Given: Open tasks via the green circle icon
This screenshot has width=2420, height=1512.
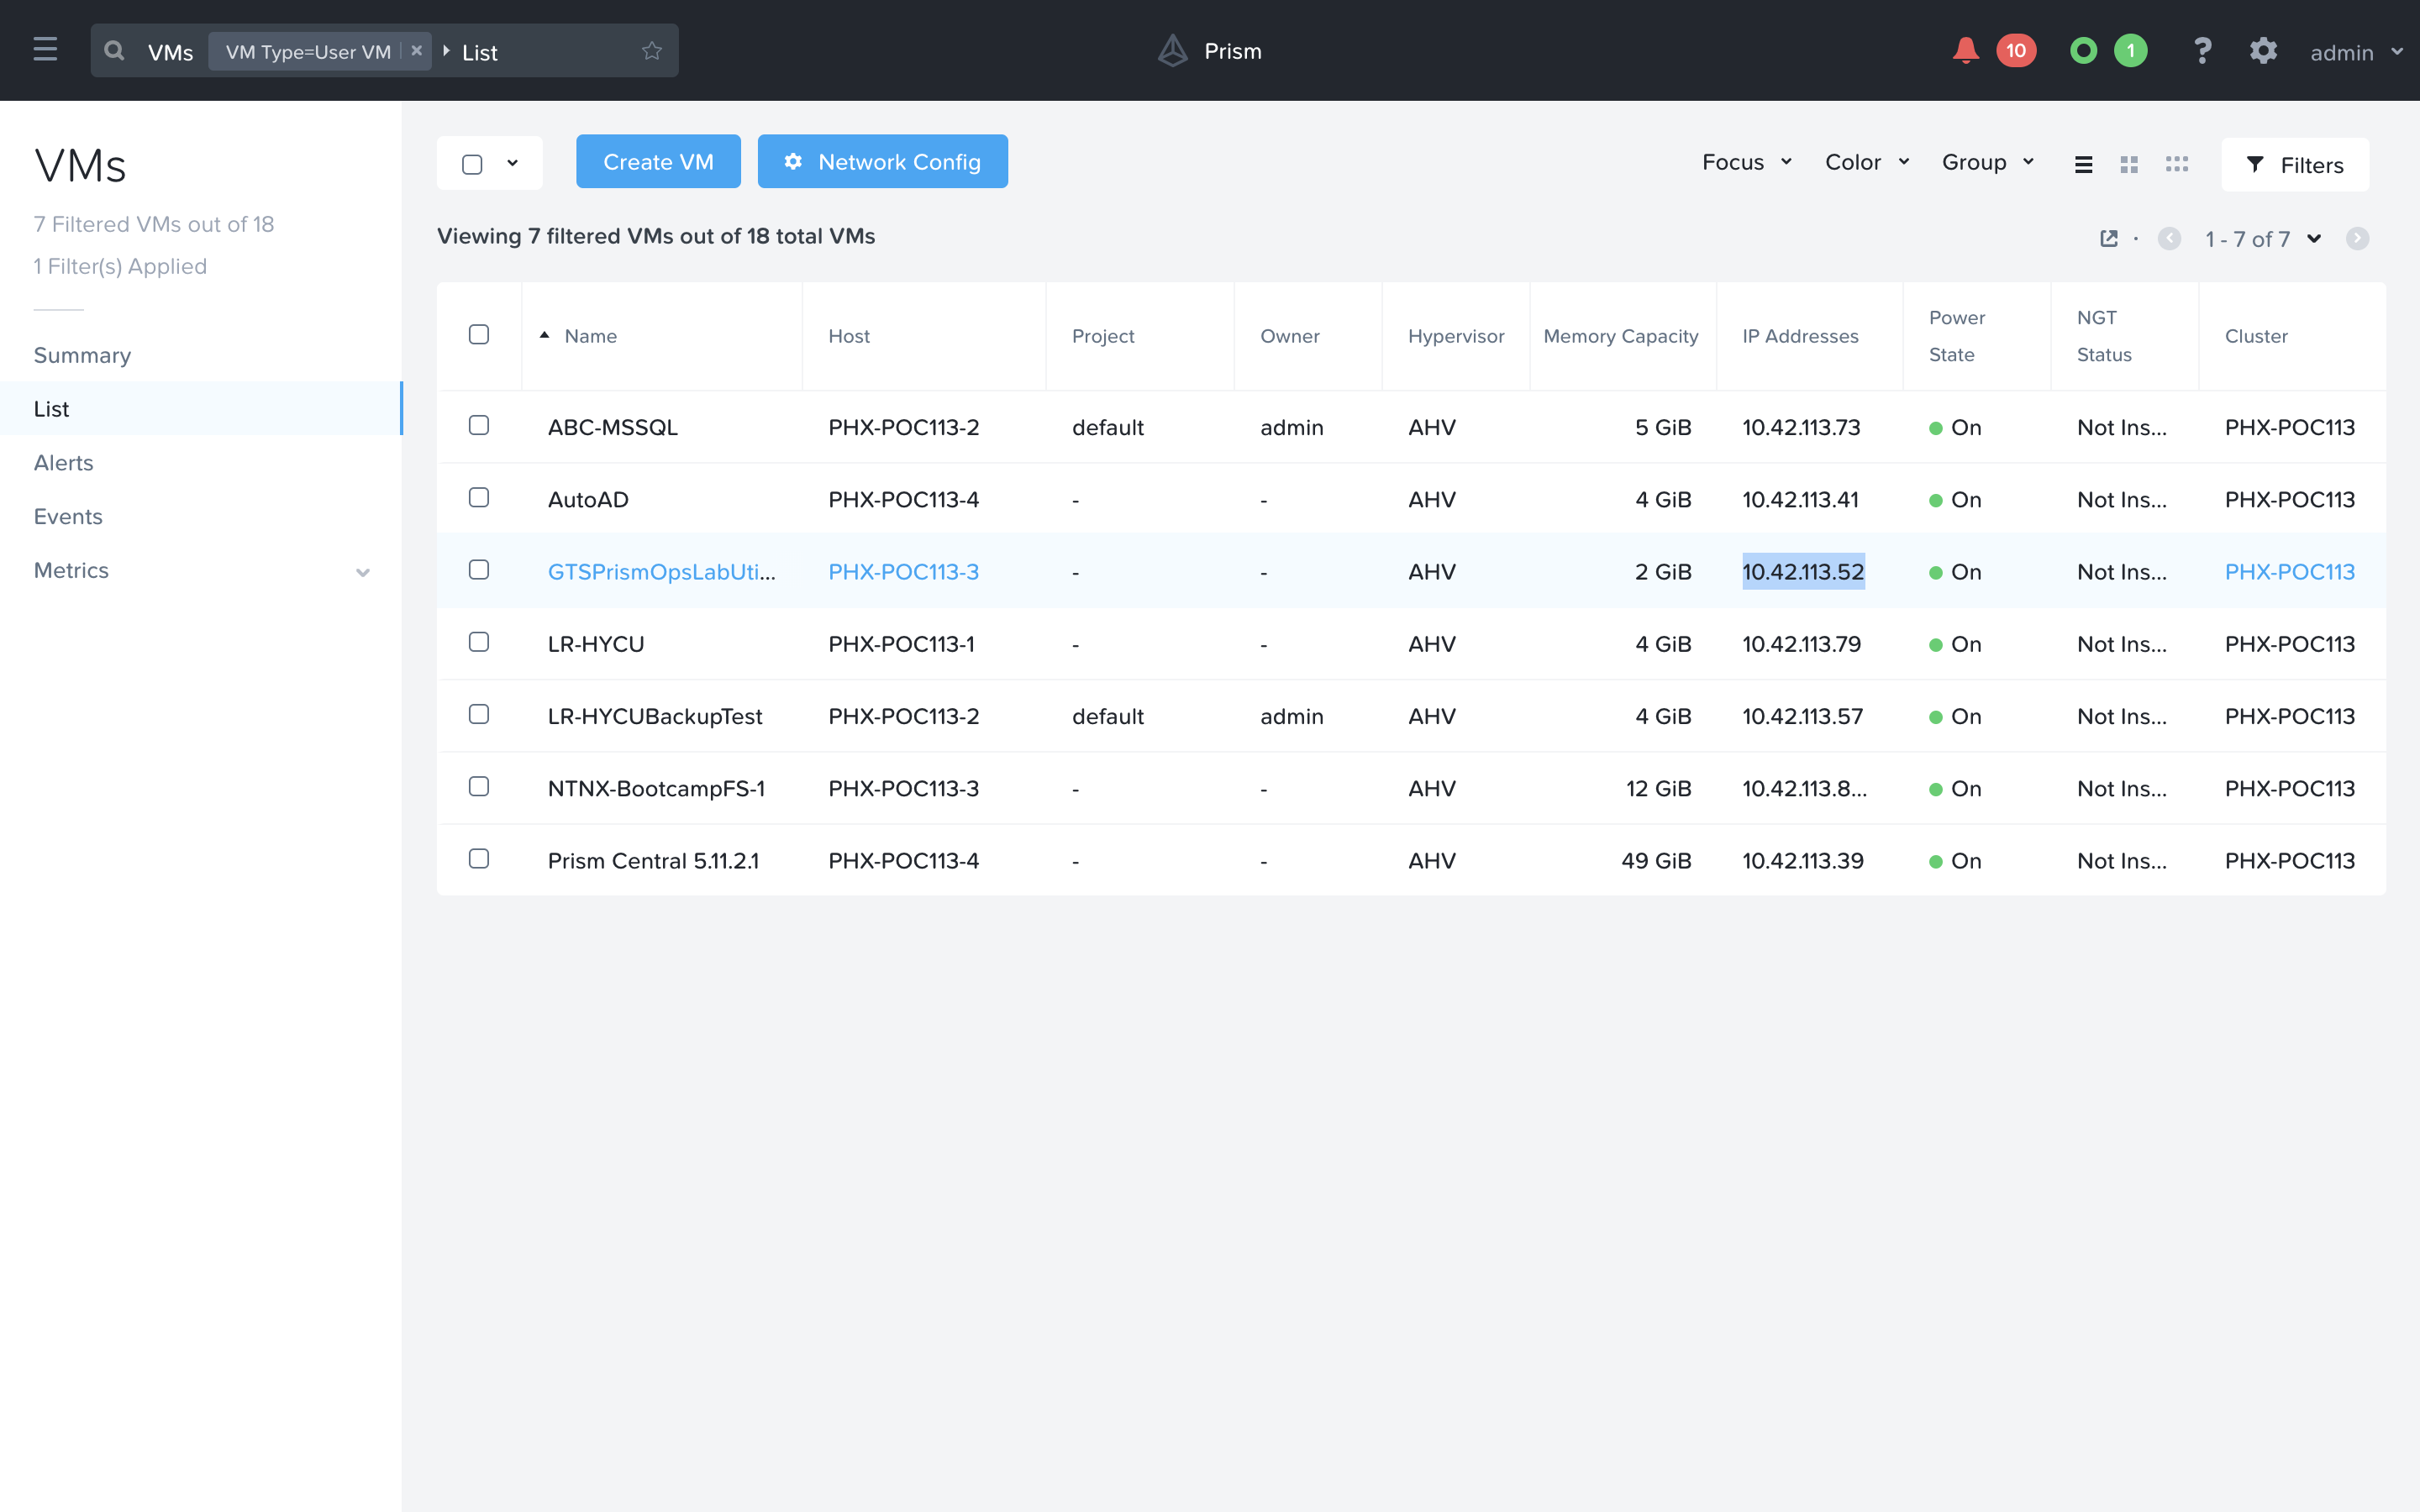Looking at the screenshot, I should tap(2083, 50).
